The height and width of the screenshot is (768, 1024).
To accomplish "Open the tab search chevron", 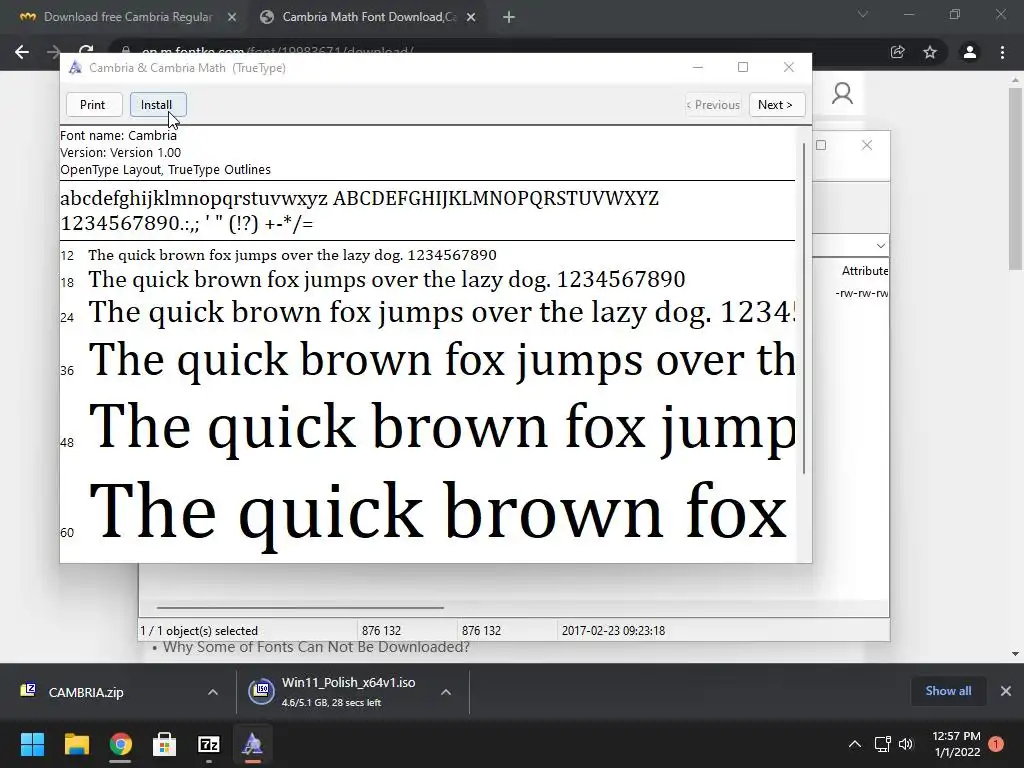I will [863, 14].
